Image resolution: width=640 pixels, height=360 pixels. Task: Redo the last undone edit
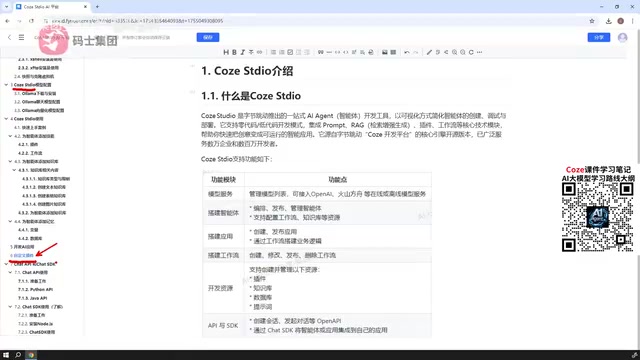click(416, 52)
